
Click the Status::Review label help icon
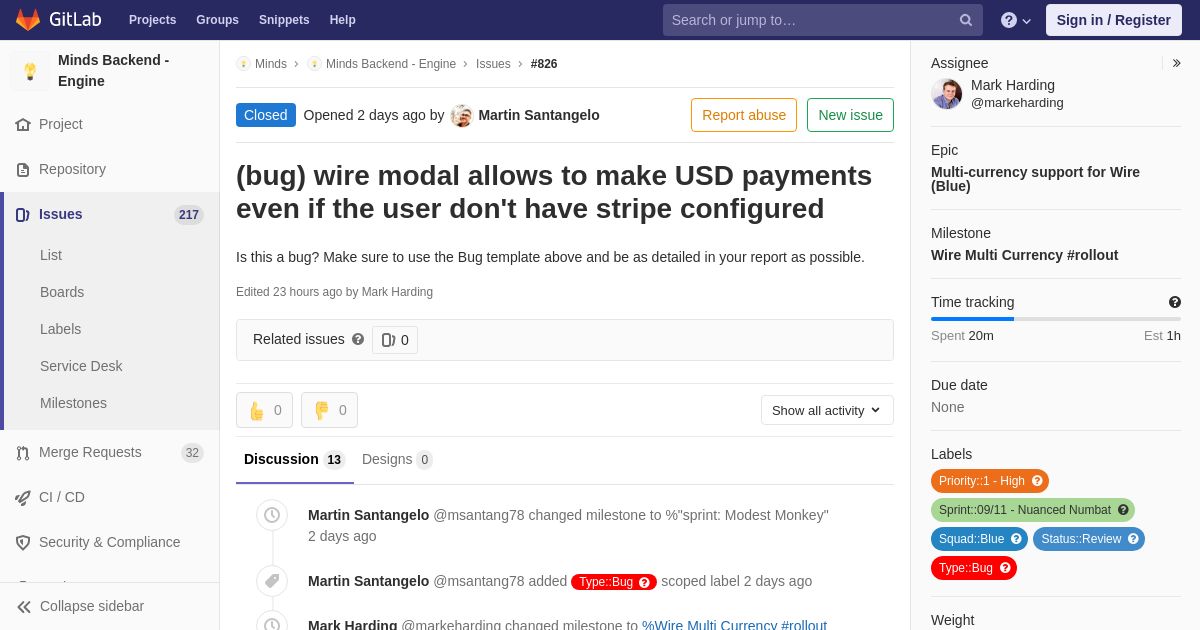click(x=1133, y=539)
